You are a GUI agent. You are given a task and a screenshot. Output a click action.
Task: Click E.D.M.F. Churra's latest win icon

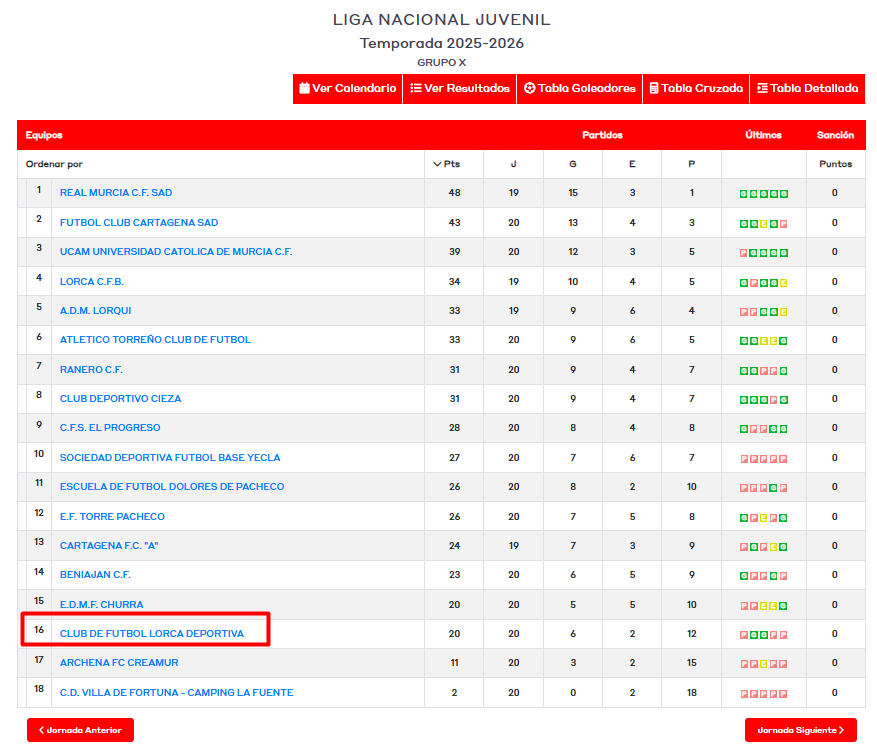point(784,606)
